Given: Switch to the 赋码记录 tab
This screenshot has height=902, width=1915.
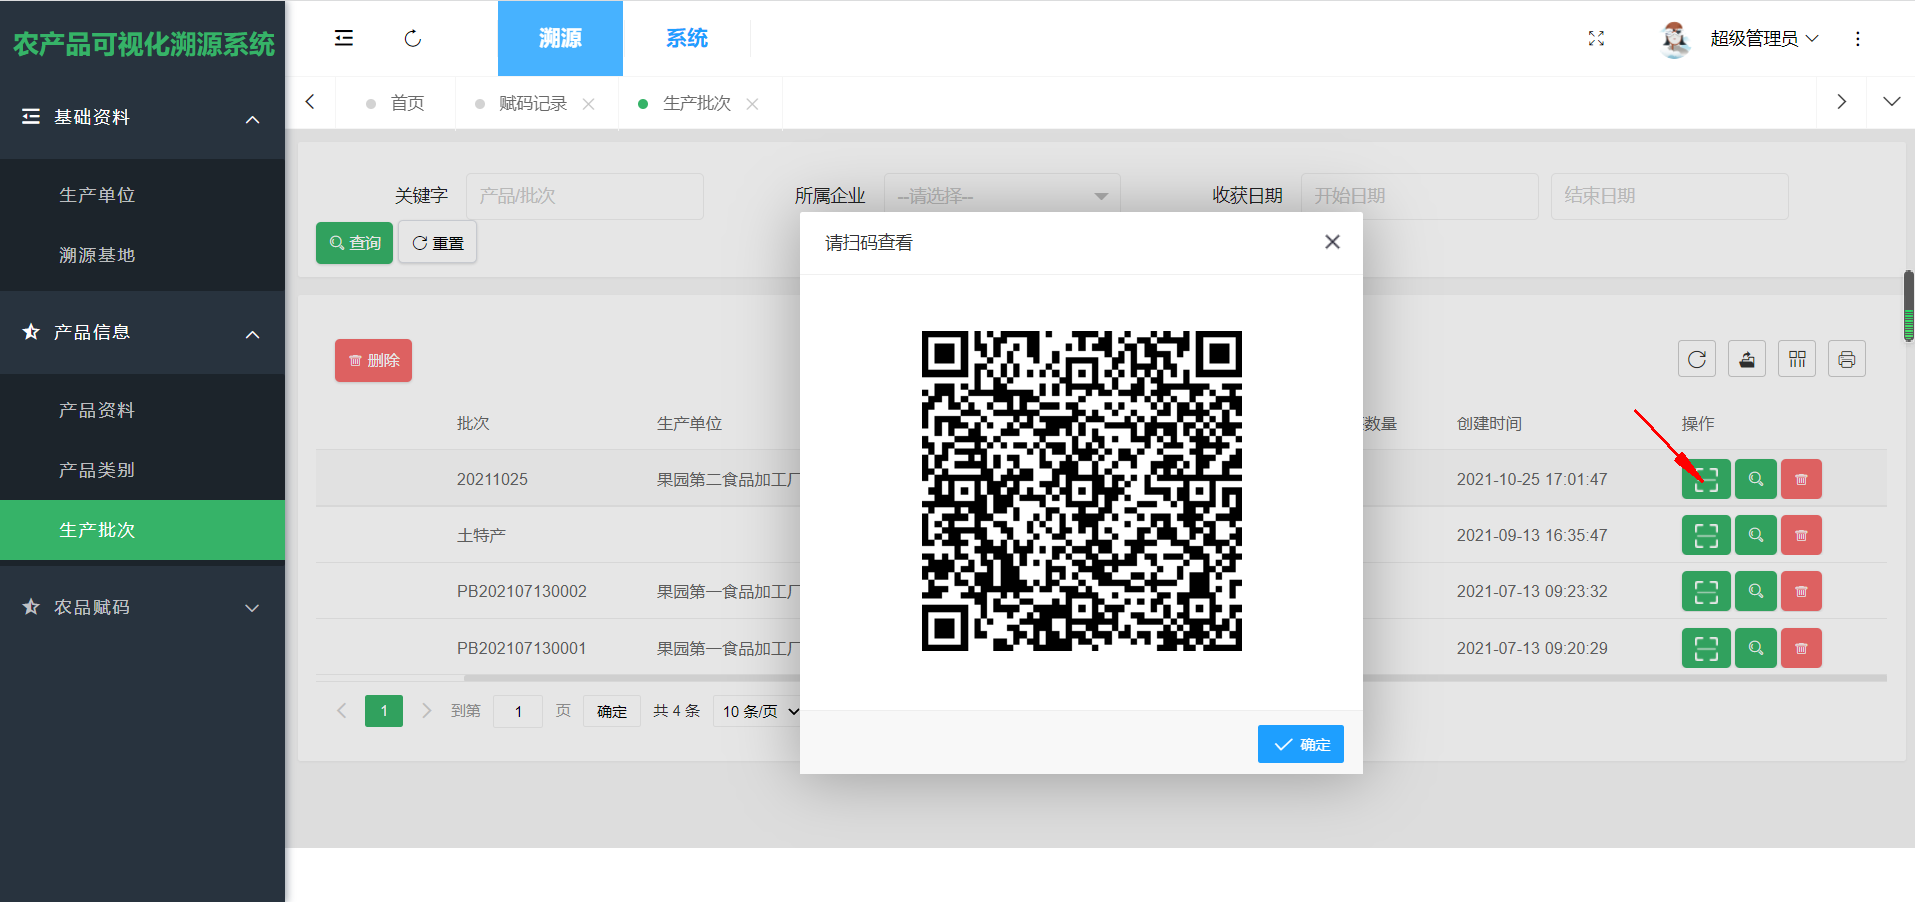Looking at the screenshot, I should 533,103.
